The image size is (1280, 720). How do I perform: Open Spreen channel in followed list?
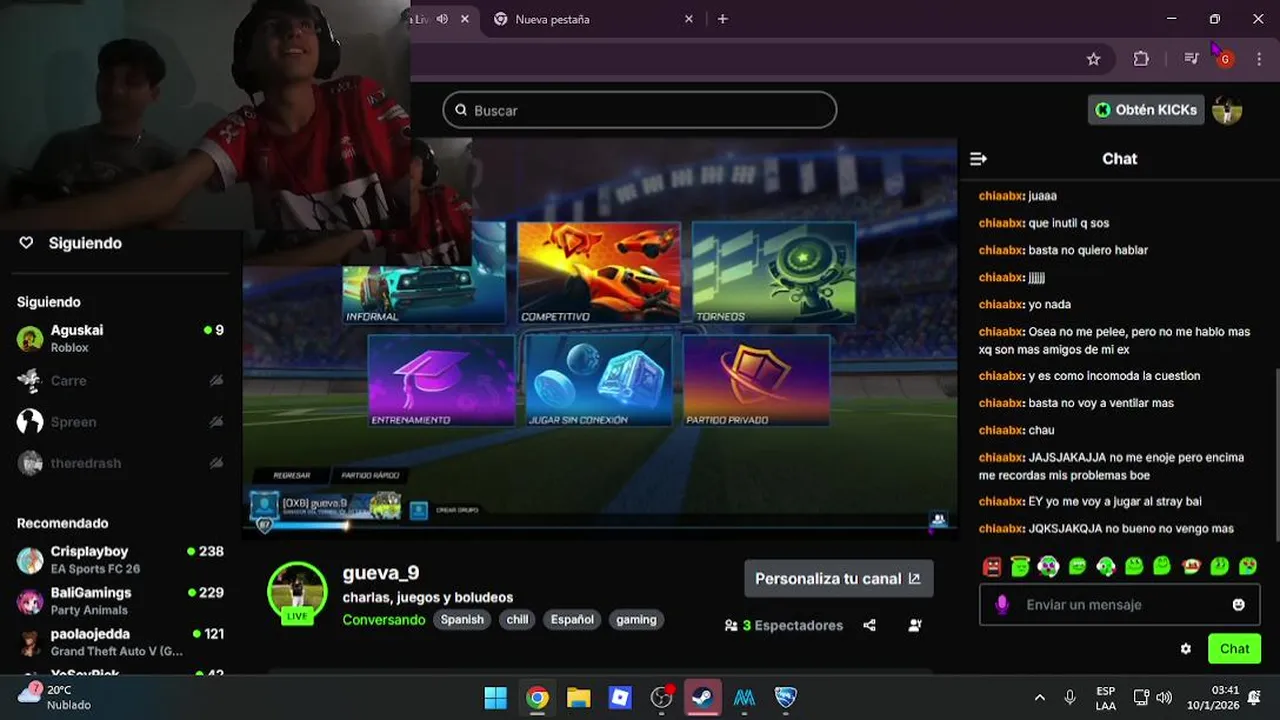[120, 422]
